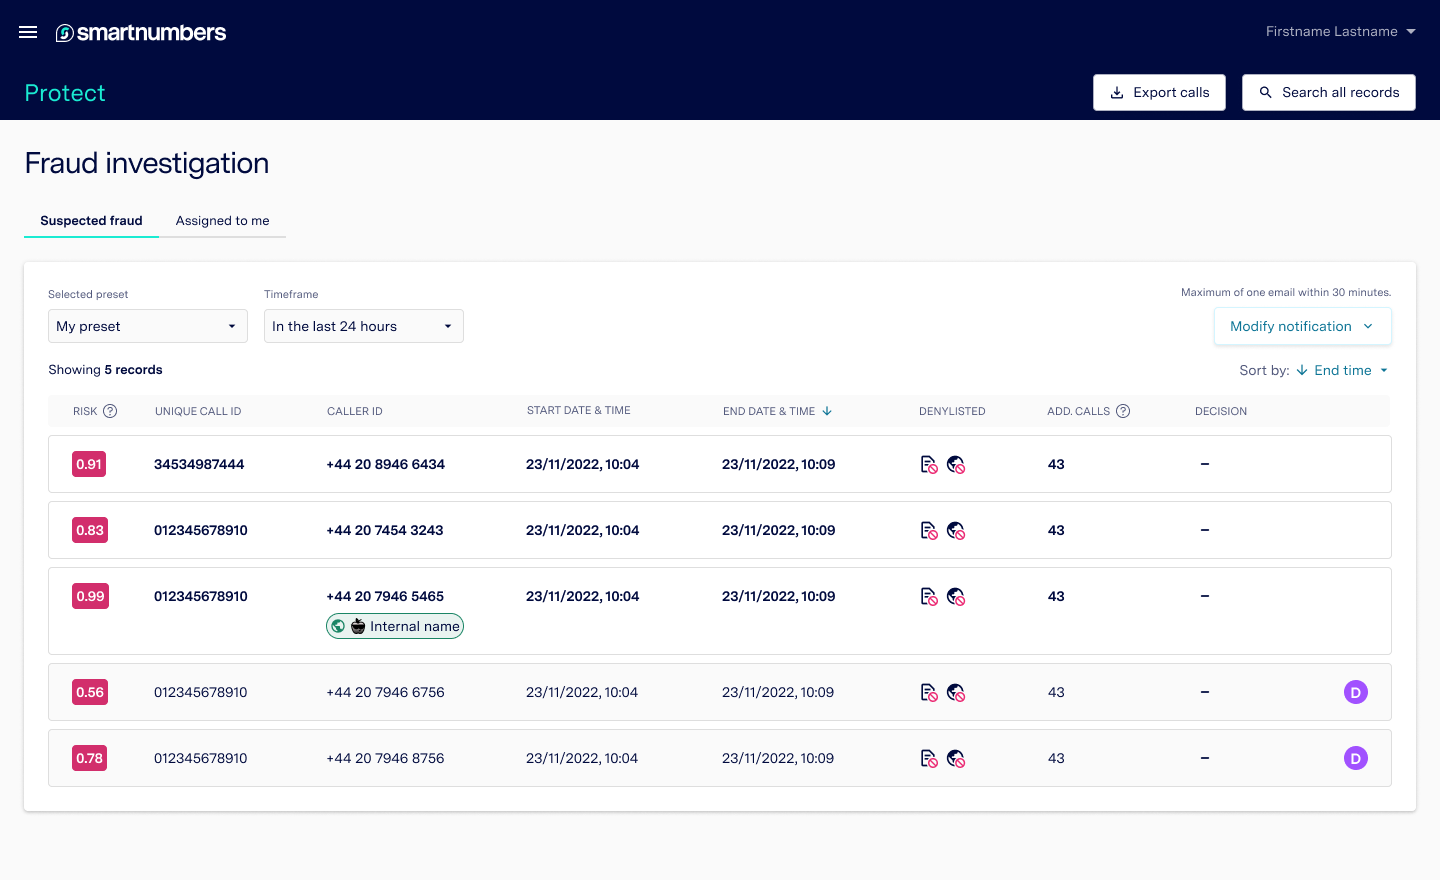
Task: Open the Modify notification dropdown
Action: pos(1302,325)
